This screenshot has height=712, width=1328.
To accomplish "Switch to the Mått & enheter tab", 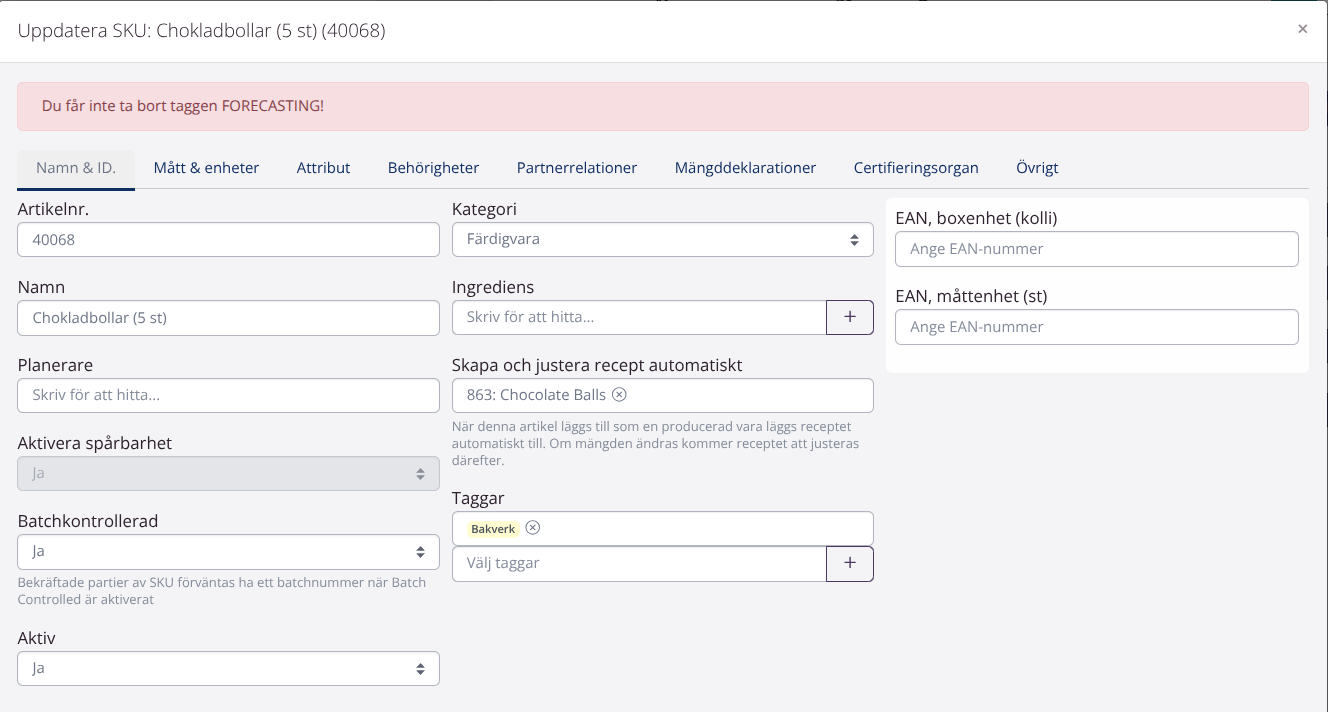I will point(206,168).
